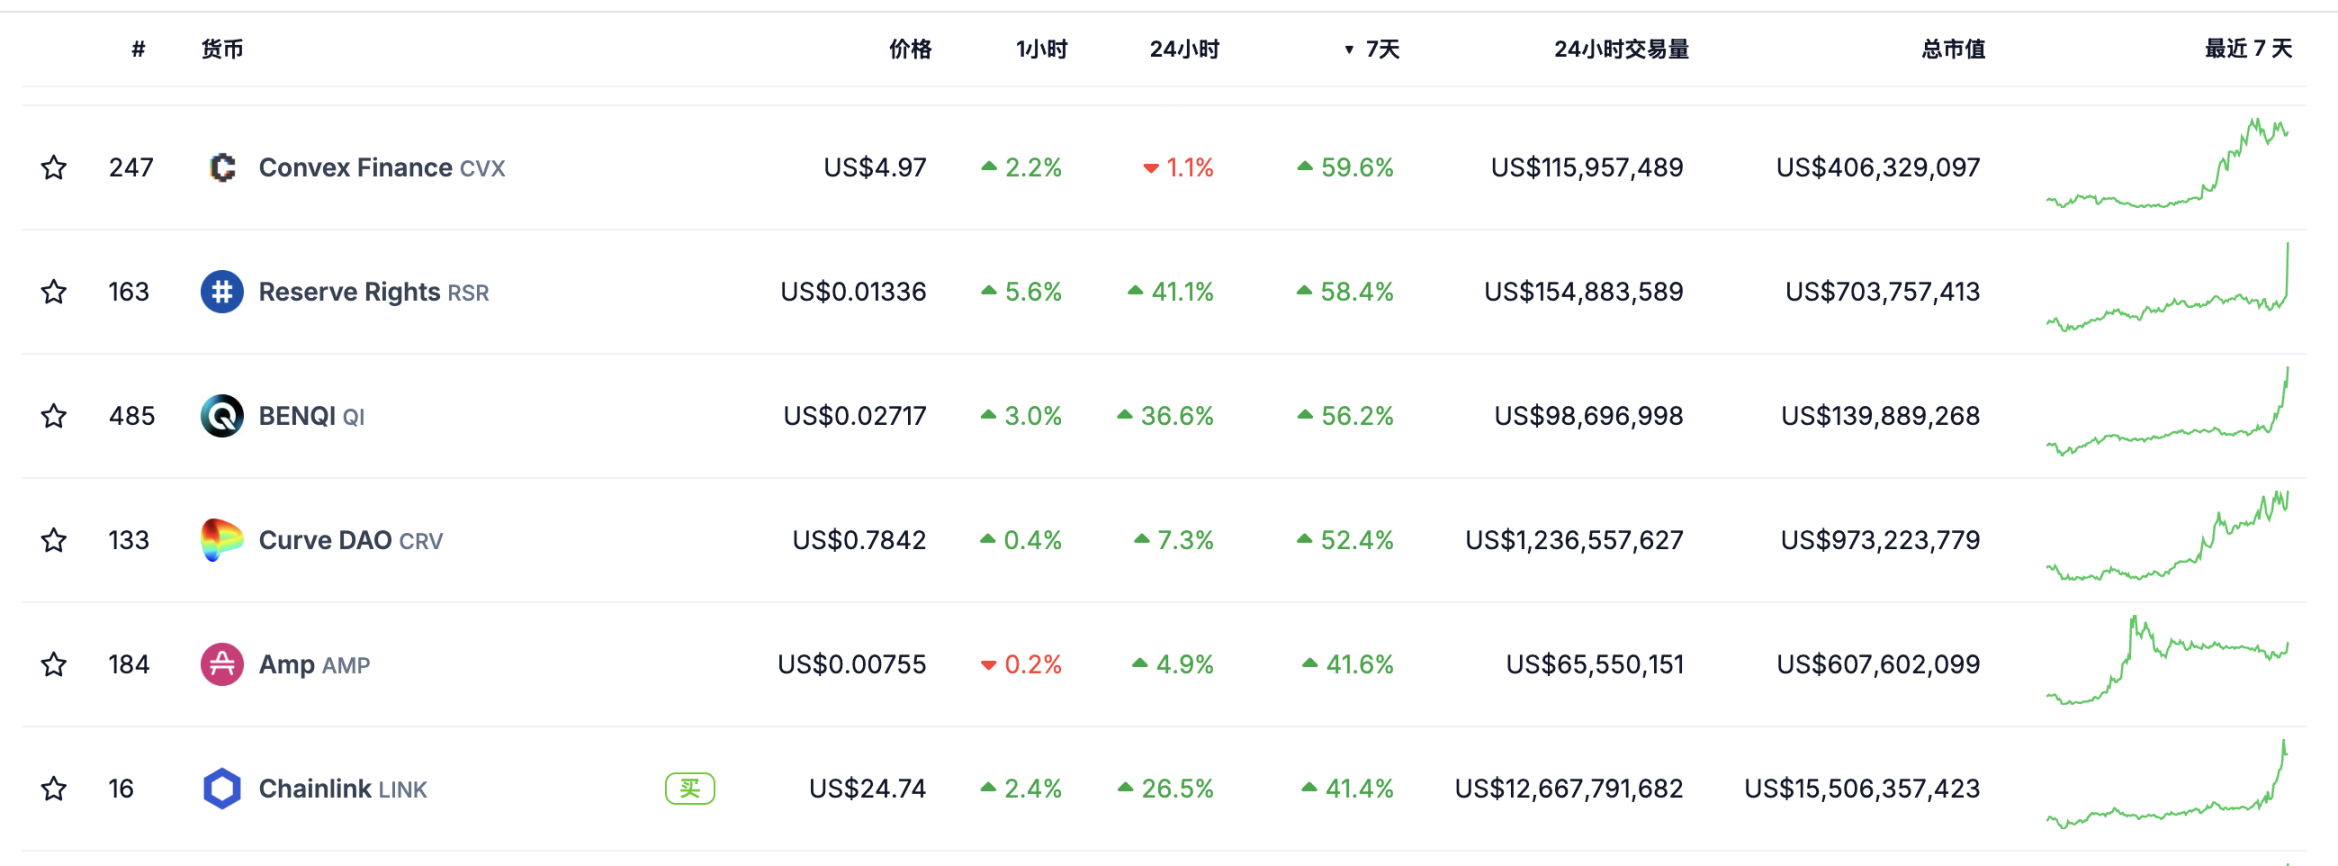Click the 1小时 column header
Viewport: 2338px width, 866px height.
[x=1040, y=48]
